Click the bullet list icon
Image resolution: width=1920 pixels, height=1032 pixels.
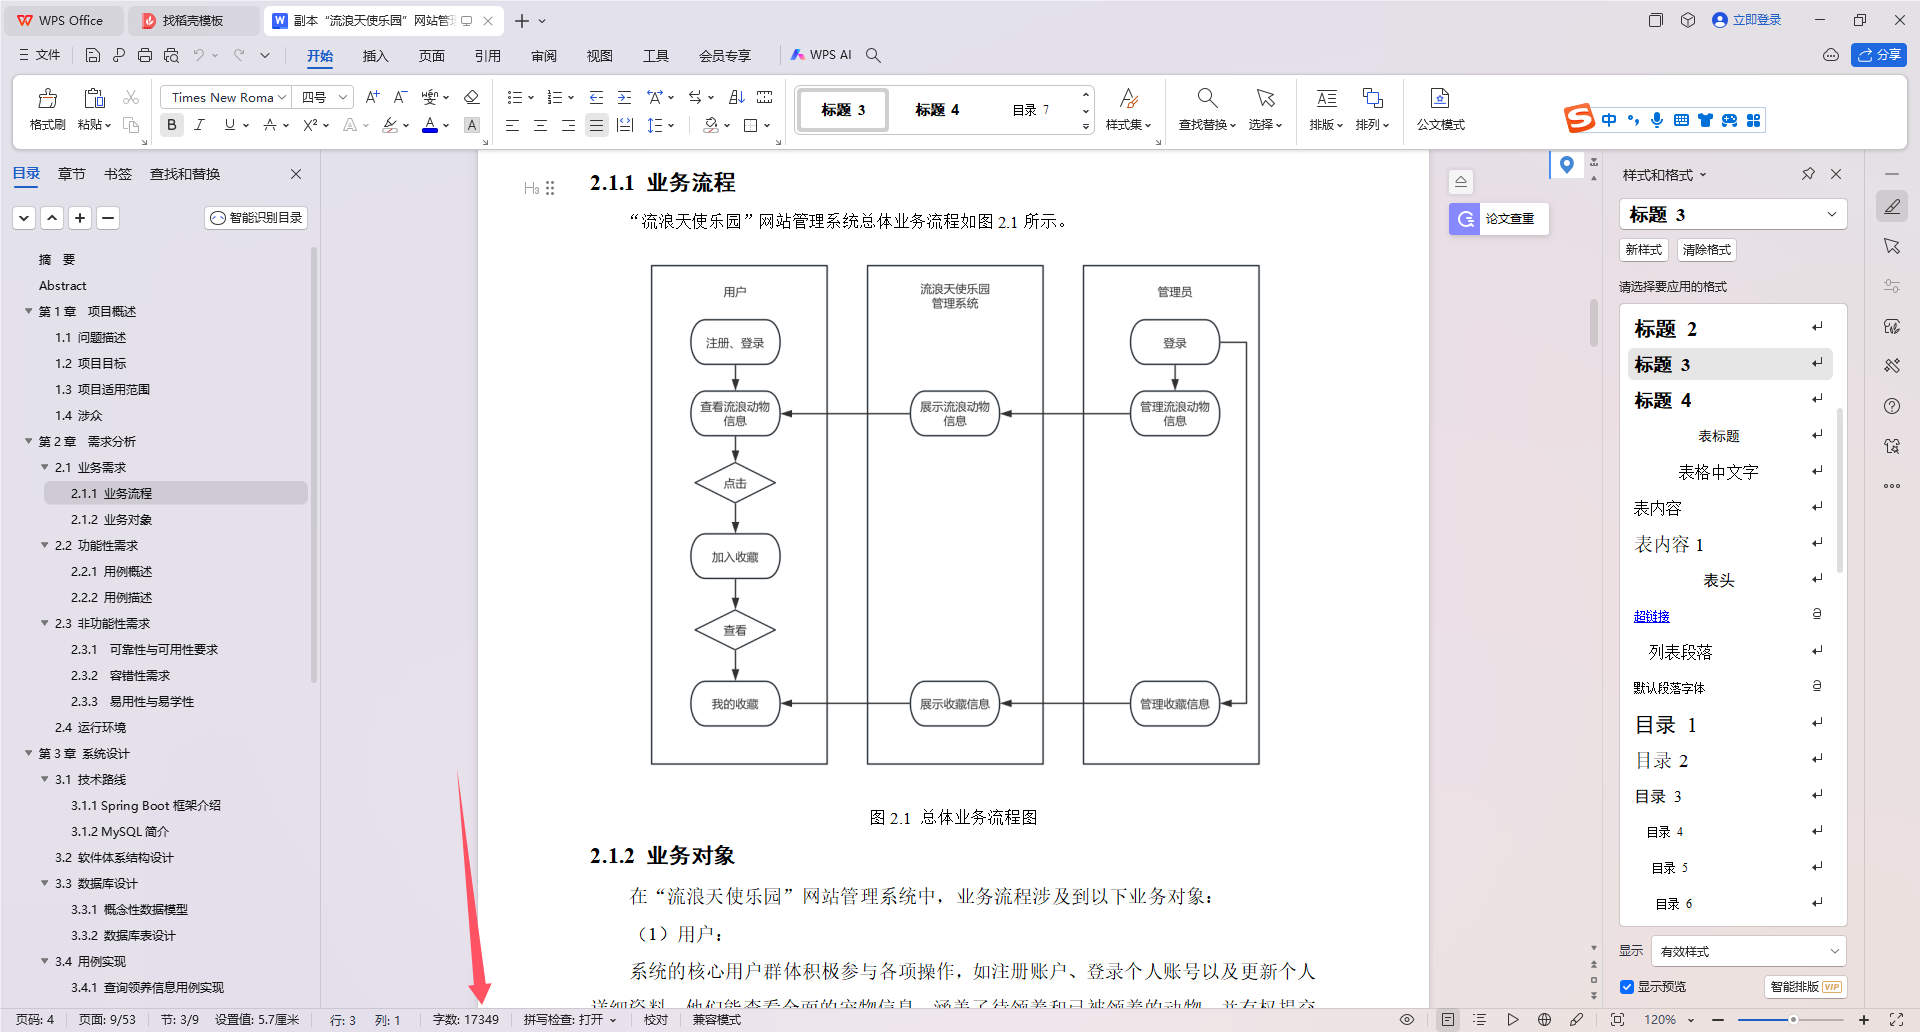pyautogui.click(x=514, y=97)
